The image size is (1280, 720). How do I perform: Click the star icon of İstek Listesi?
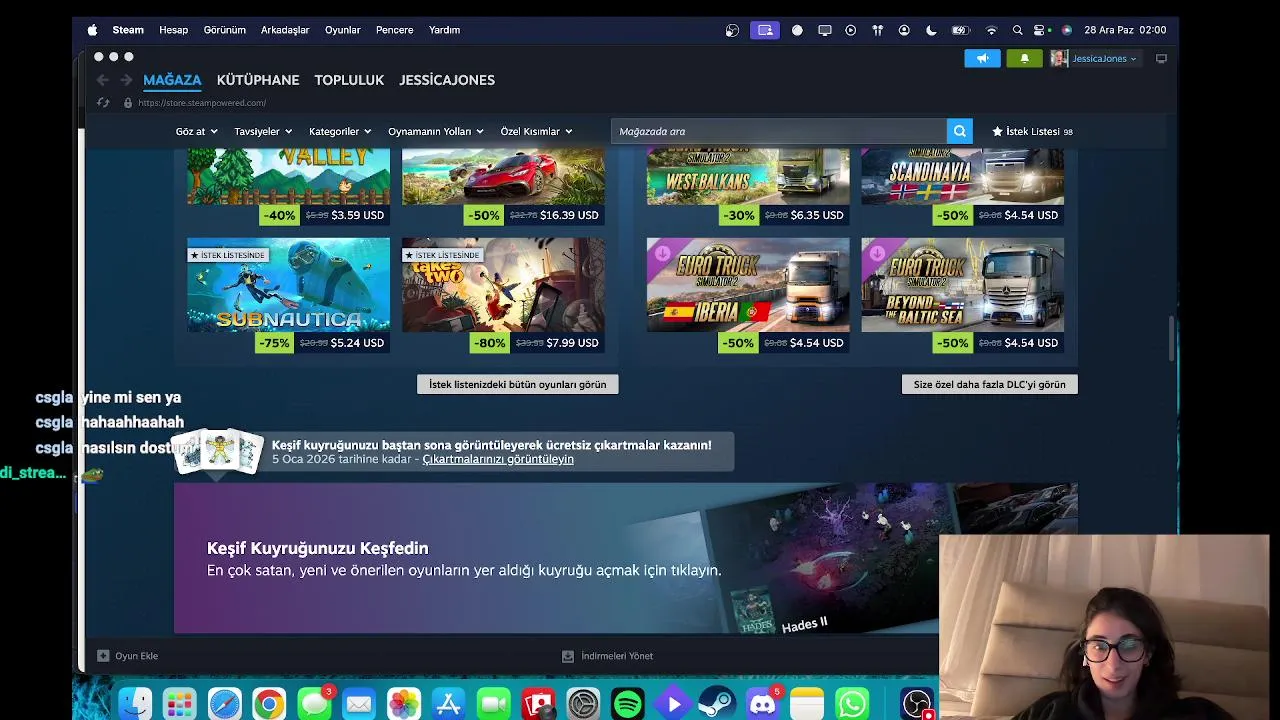[x=997, y=131]
